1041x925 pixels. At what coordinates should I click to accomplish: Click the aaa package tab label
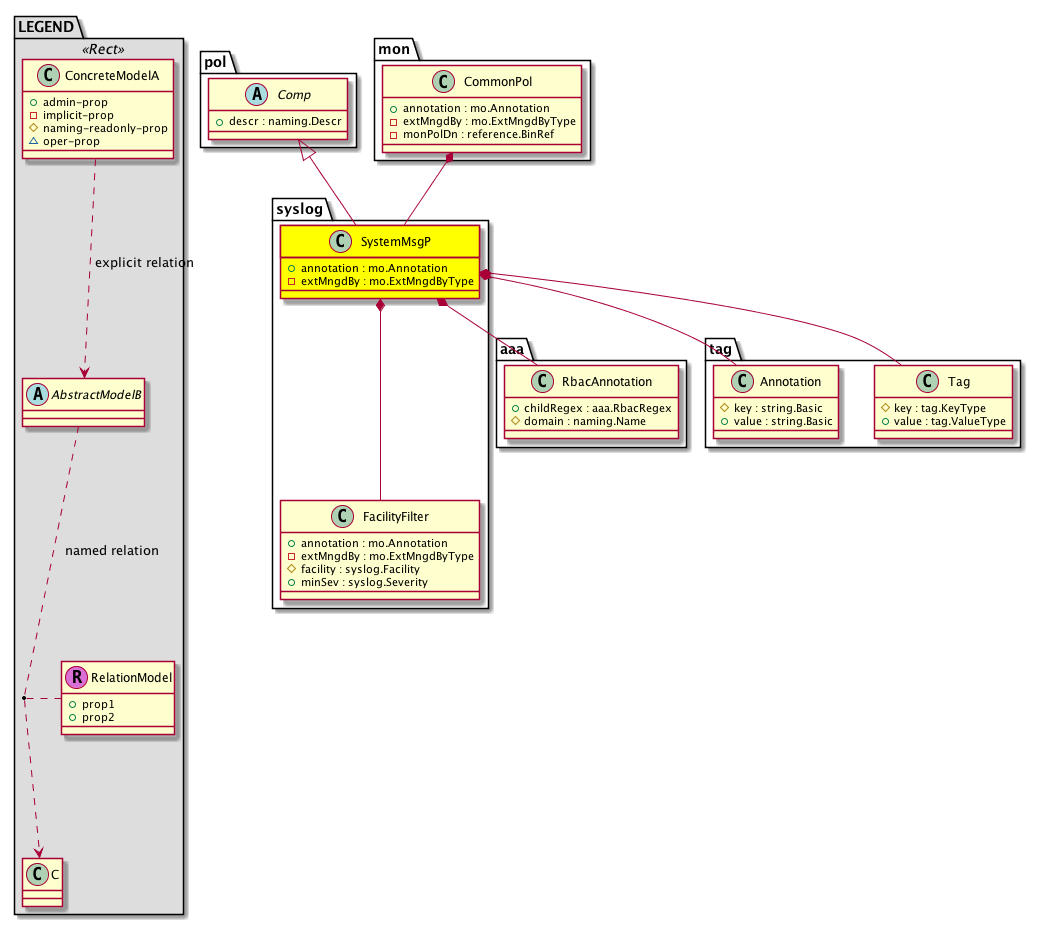click(512, 348)
